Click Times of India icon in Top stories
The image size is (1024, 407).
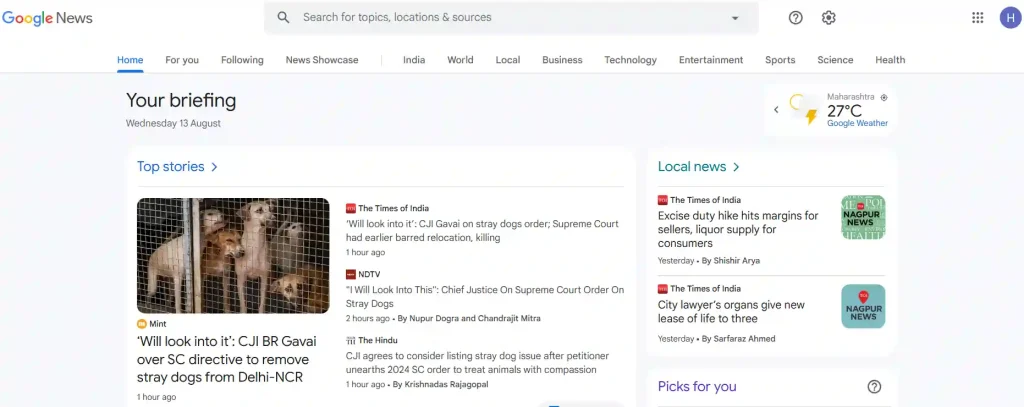pyautogui.click(x=351, y=208)
